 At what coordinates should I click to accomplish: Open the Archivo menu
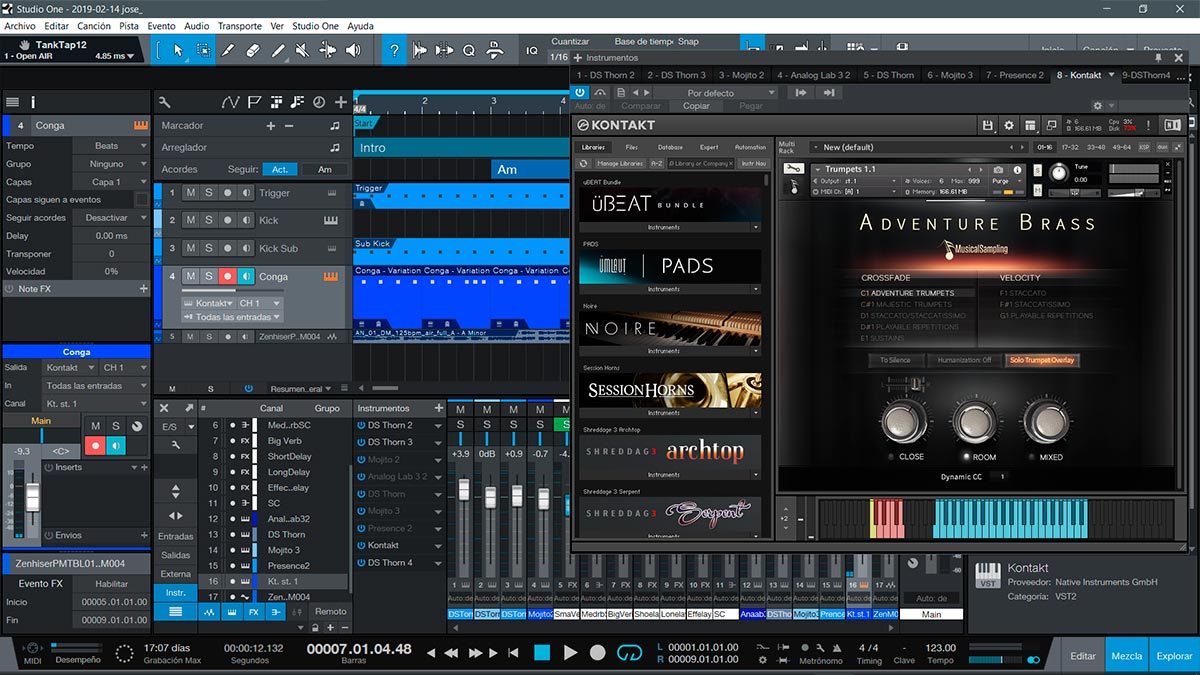tap(20, 25)
